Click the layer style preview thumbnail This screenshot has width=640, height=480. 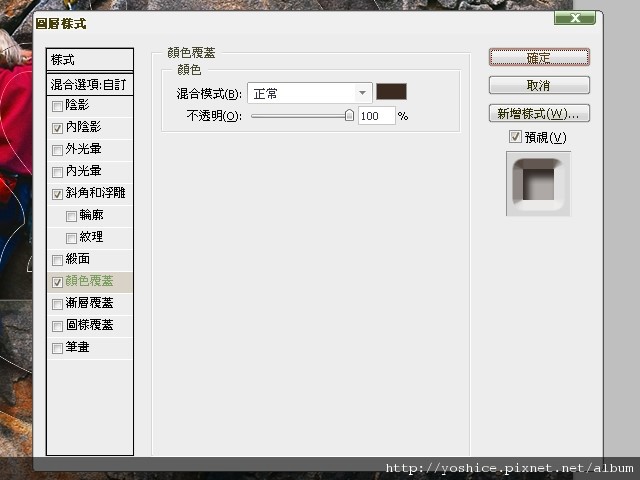(x=538, y=184)
